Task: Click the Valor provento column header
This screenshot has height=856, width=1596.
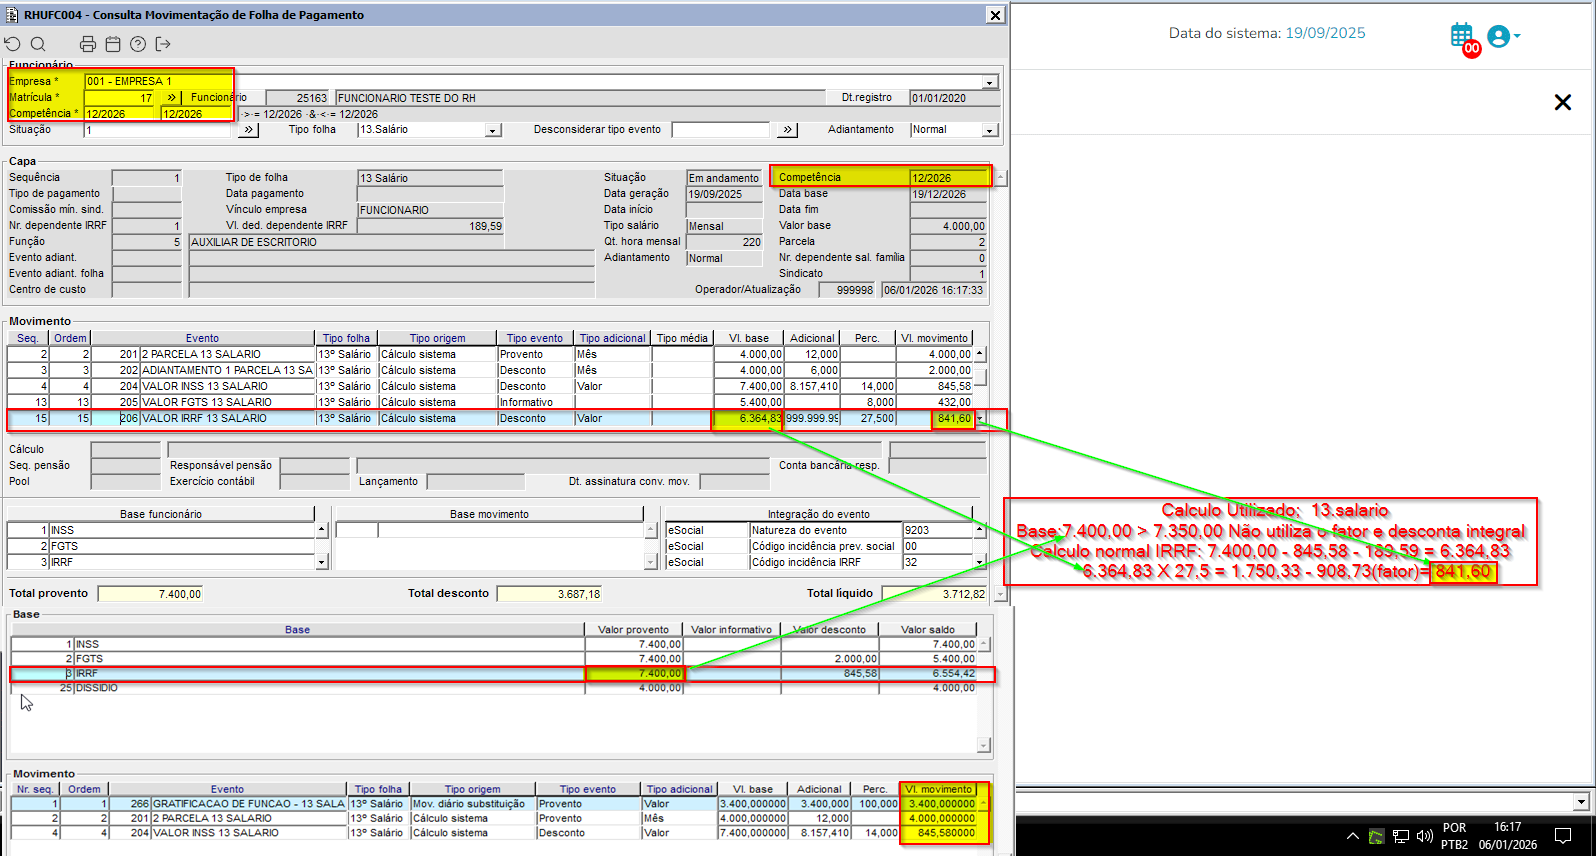Action: point(634,630)
